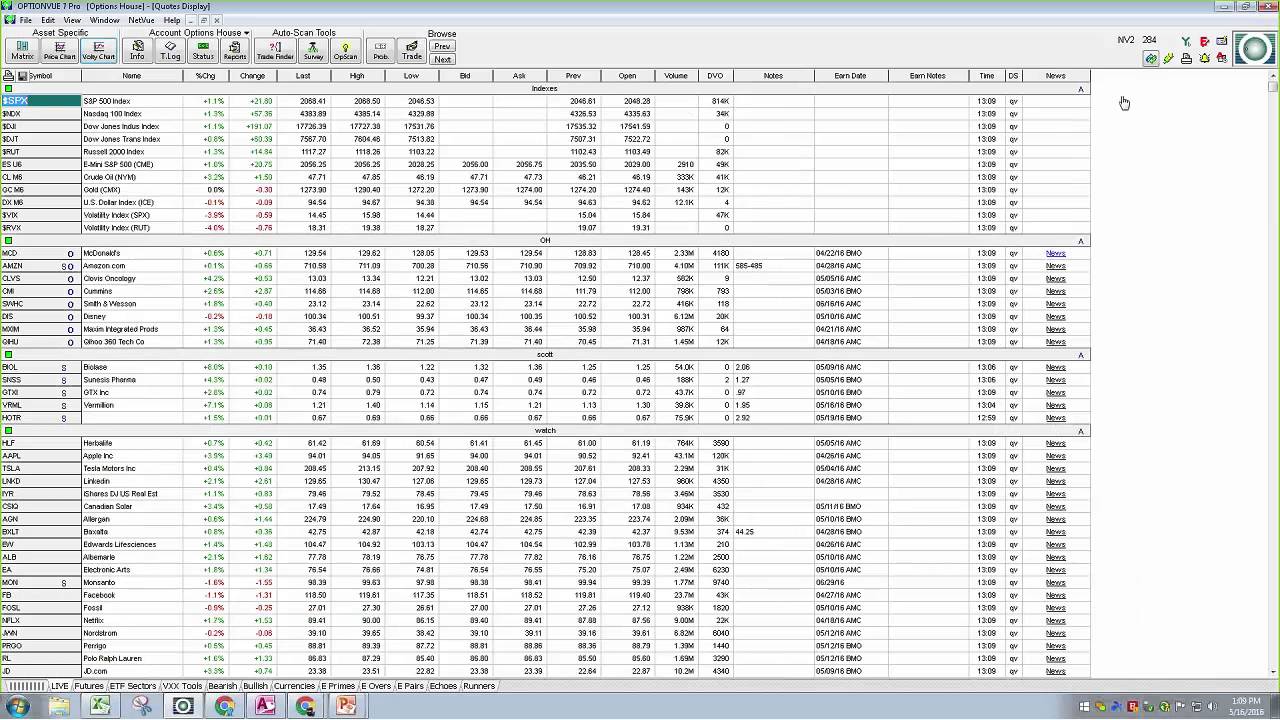Open the Account Options House dropdown
Image resolution: width=1280 pixels, height=720 pixels.
coord(198,33)
